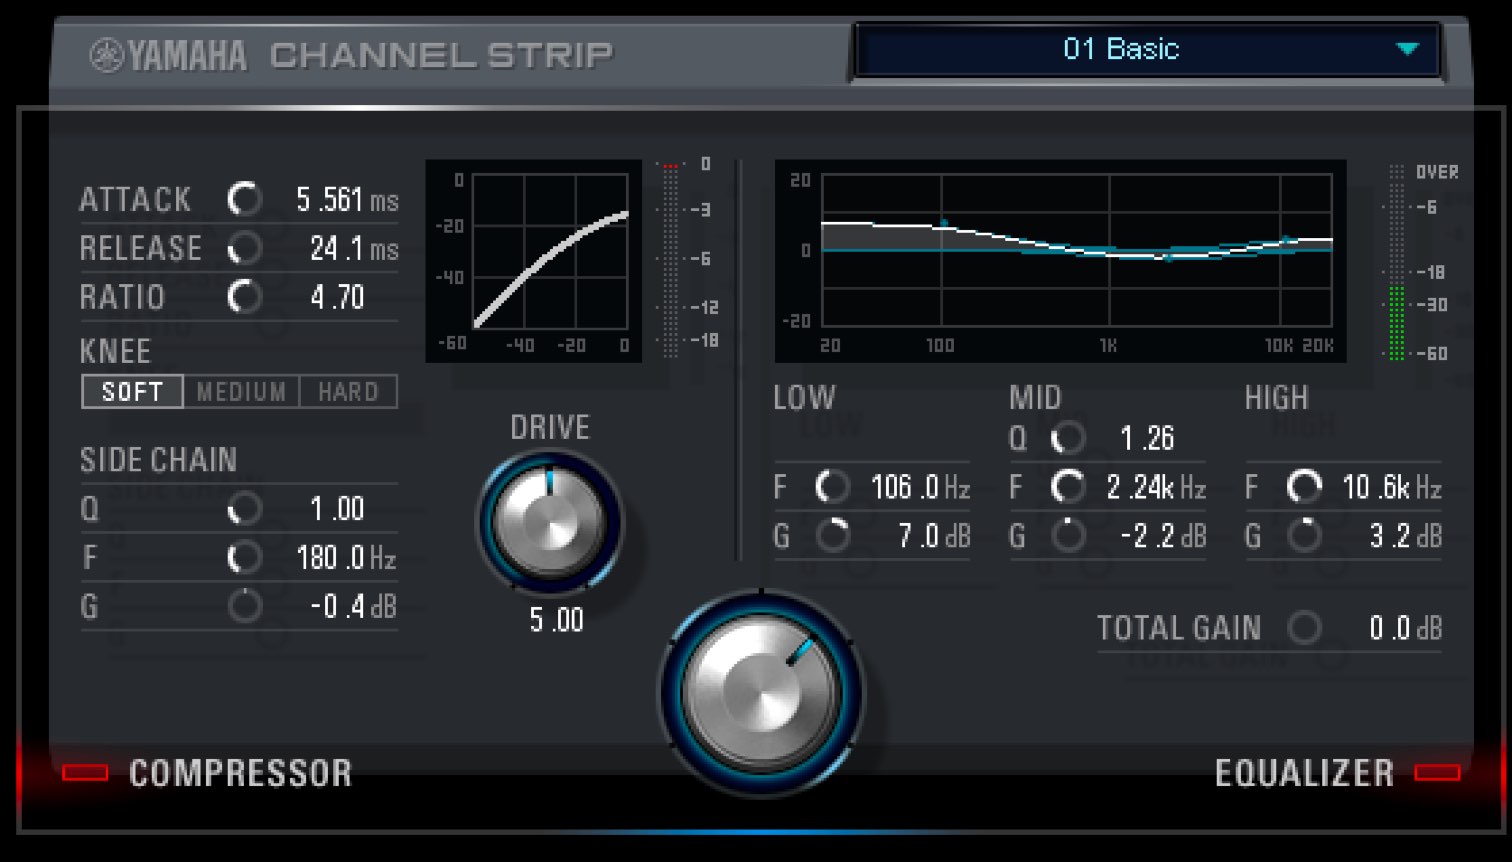The image size is (1512, 862).
Task: Click the HIGH gain value 3.2 dB
Action: tap(1406, 536)
